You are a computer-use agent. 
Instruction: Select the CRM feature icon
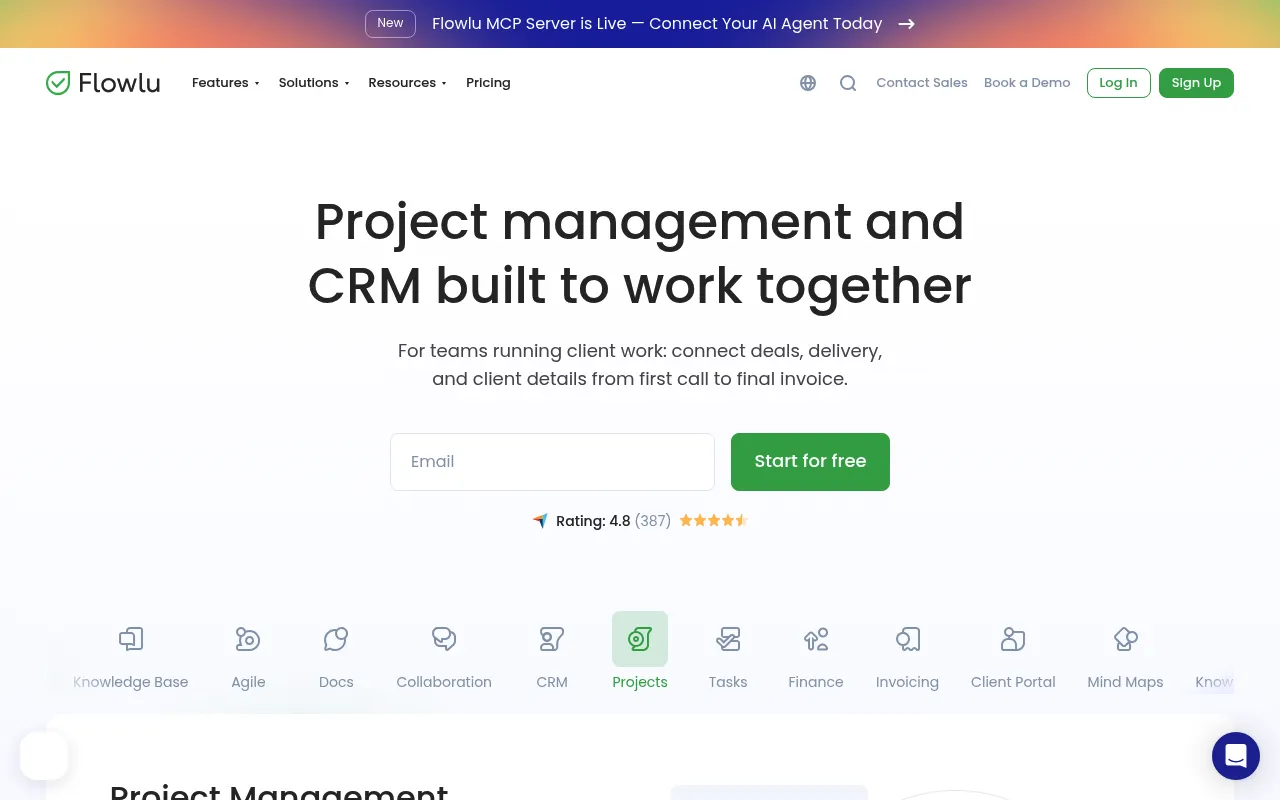coord(552,639)
